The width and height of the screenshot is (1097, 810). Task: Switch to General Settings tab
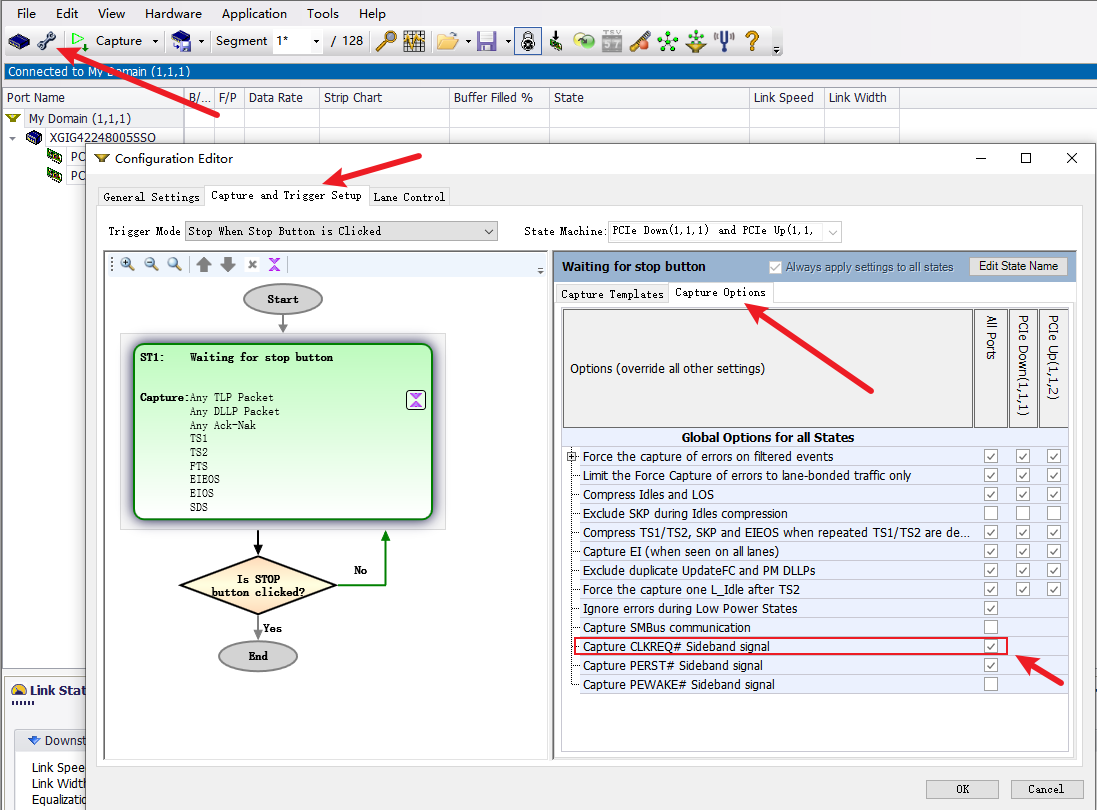tap(151, 197)
